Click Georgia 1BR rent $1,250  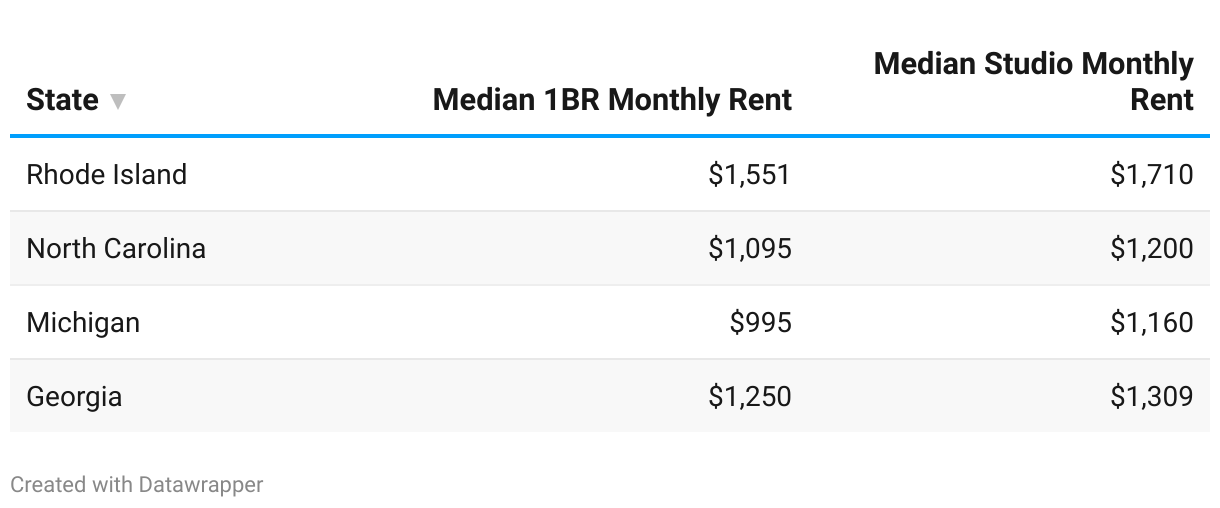click(x=750, y=396)
